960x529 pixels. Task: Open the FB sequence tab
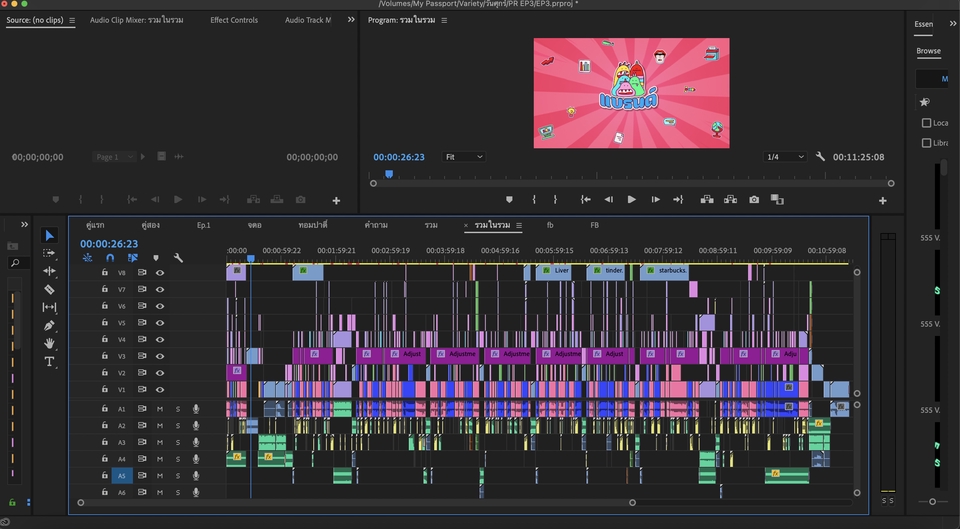click(x=594, y=225)
